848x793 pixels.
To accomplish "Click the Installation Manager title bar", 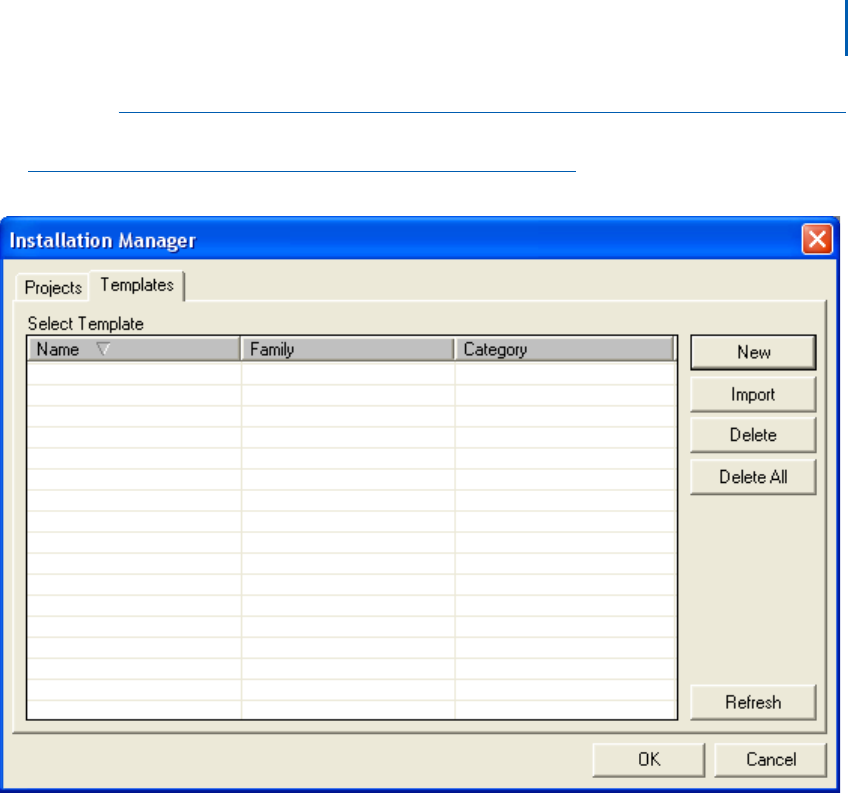I will point(400,240).
